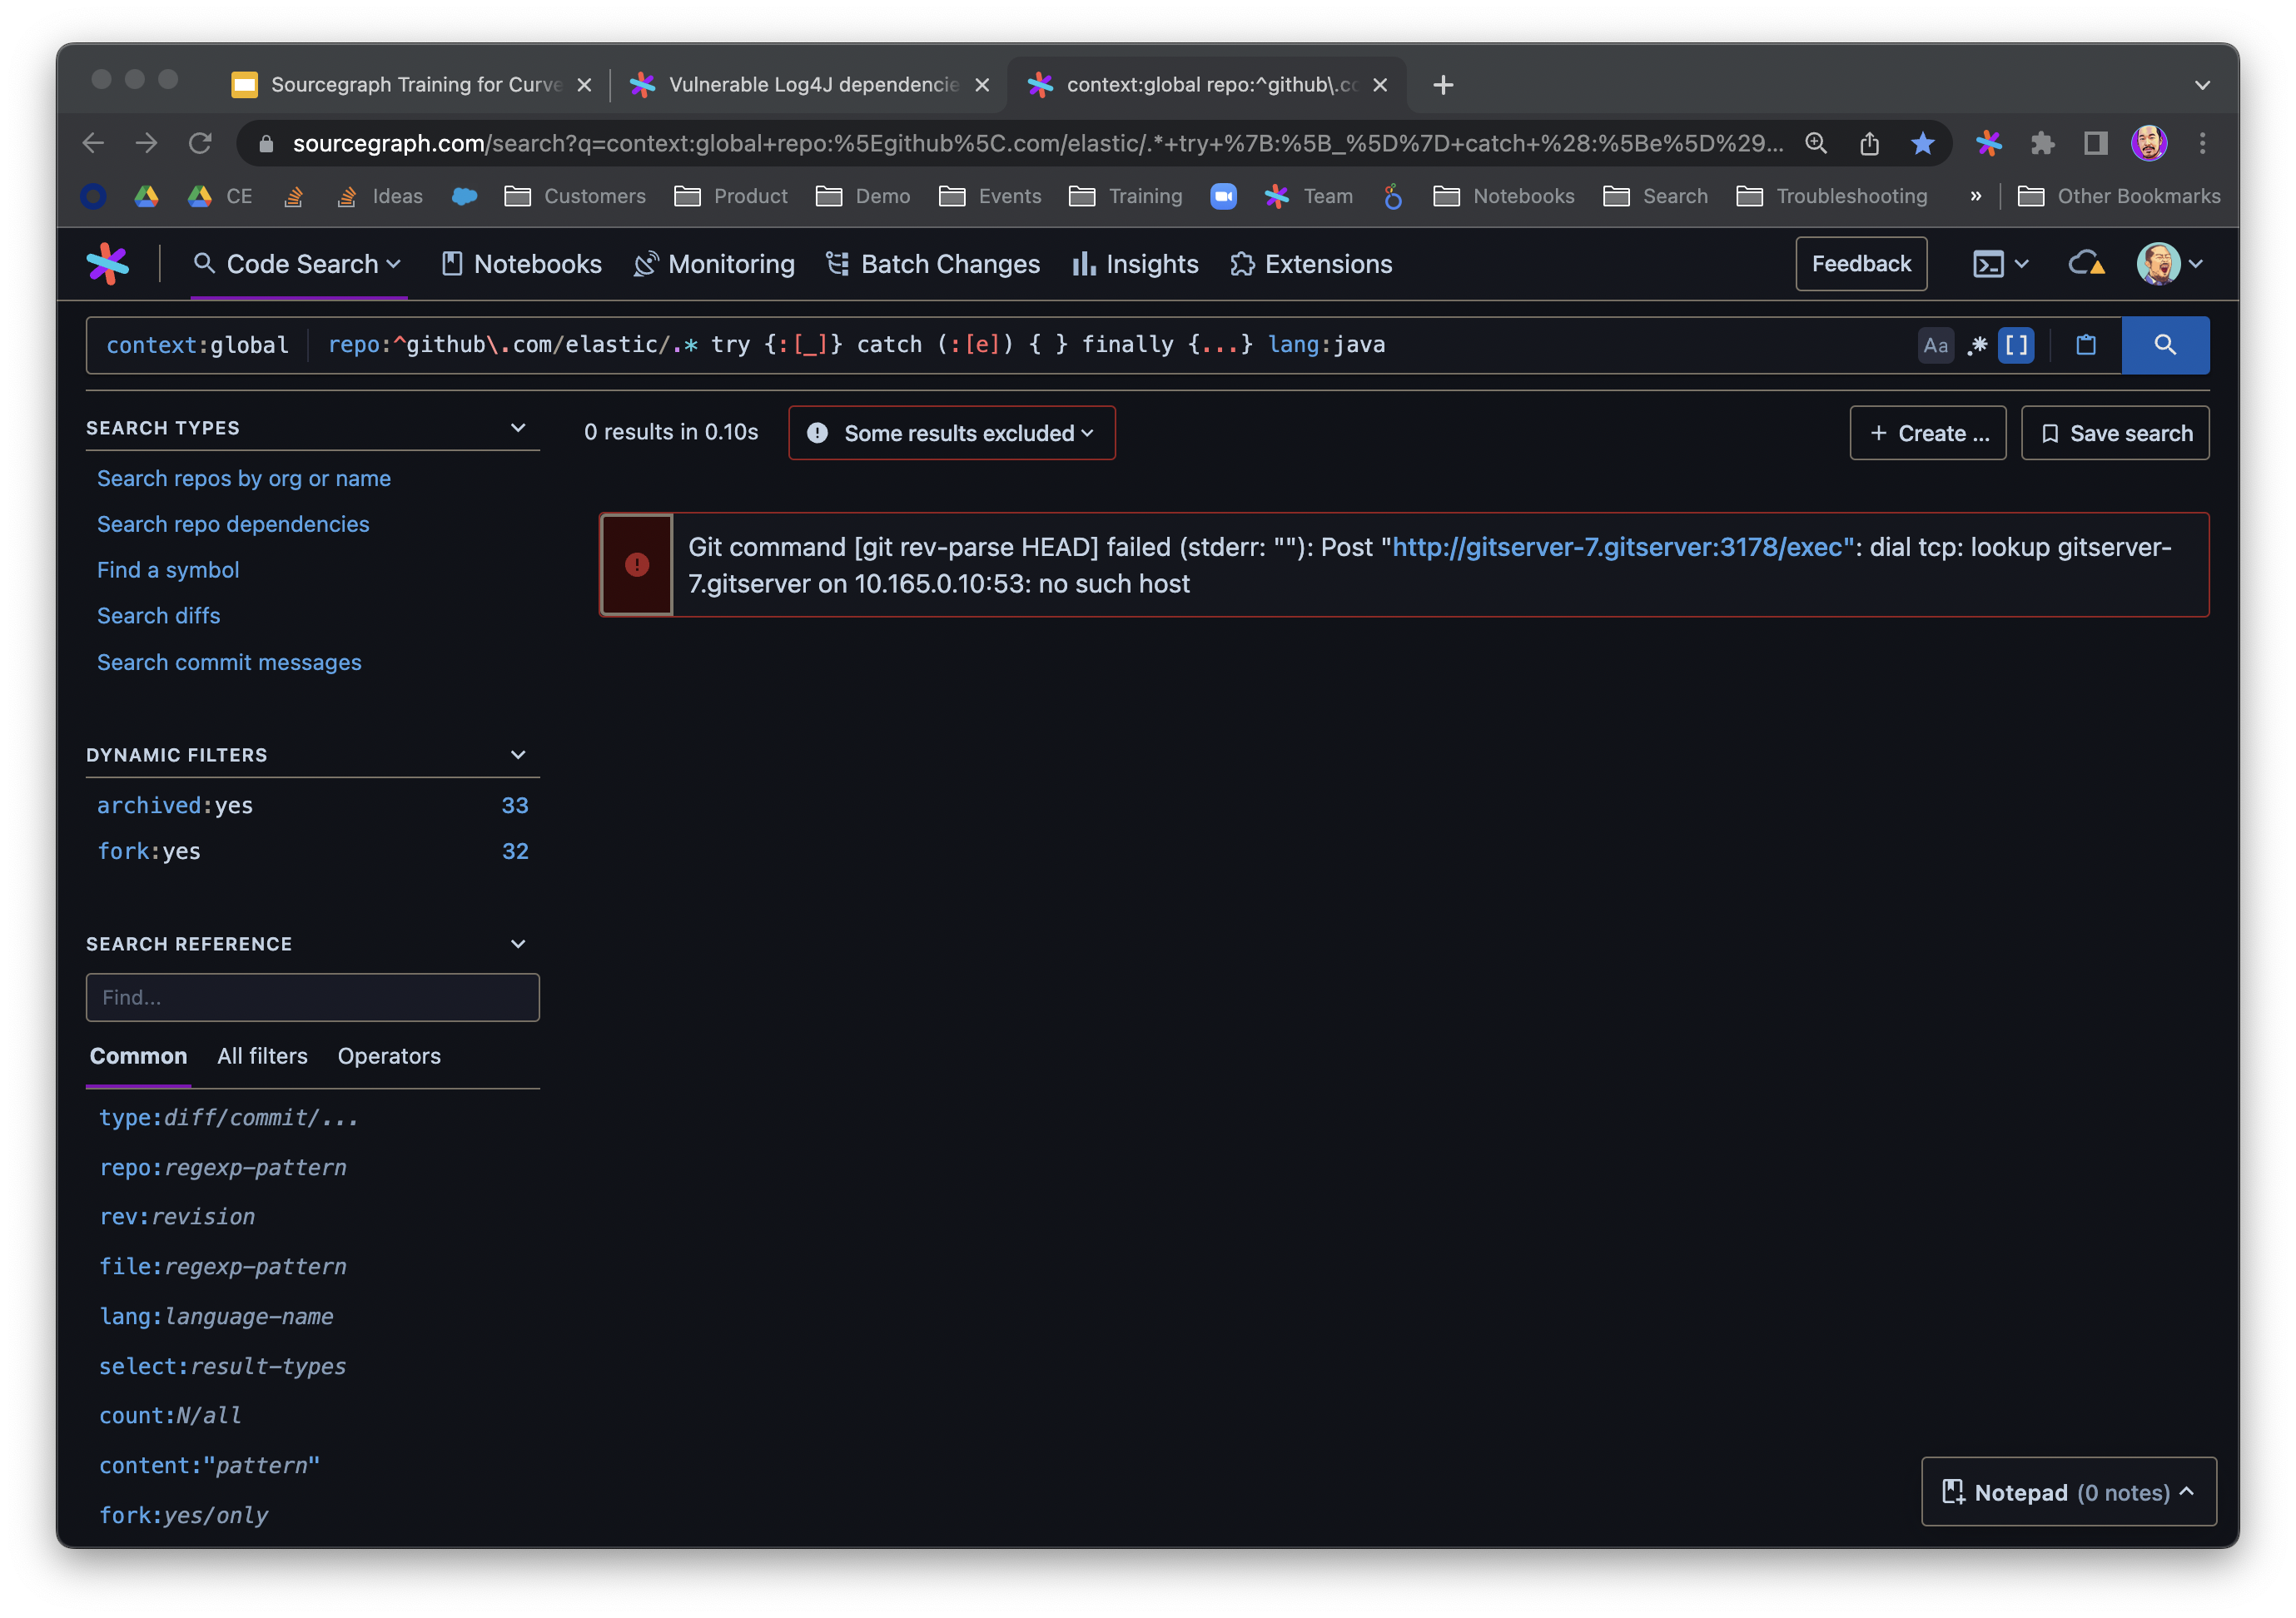Click repo:regexp-pattern reference entry
Viewport: 2296px width, 1618px height.
tap(222, 1168)
